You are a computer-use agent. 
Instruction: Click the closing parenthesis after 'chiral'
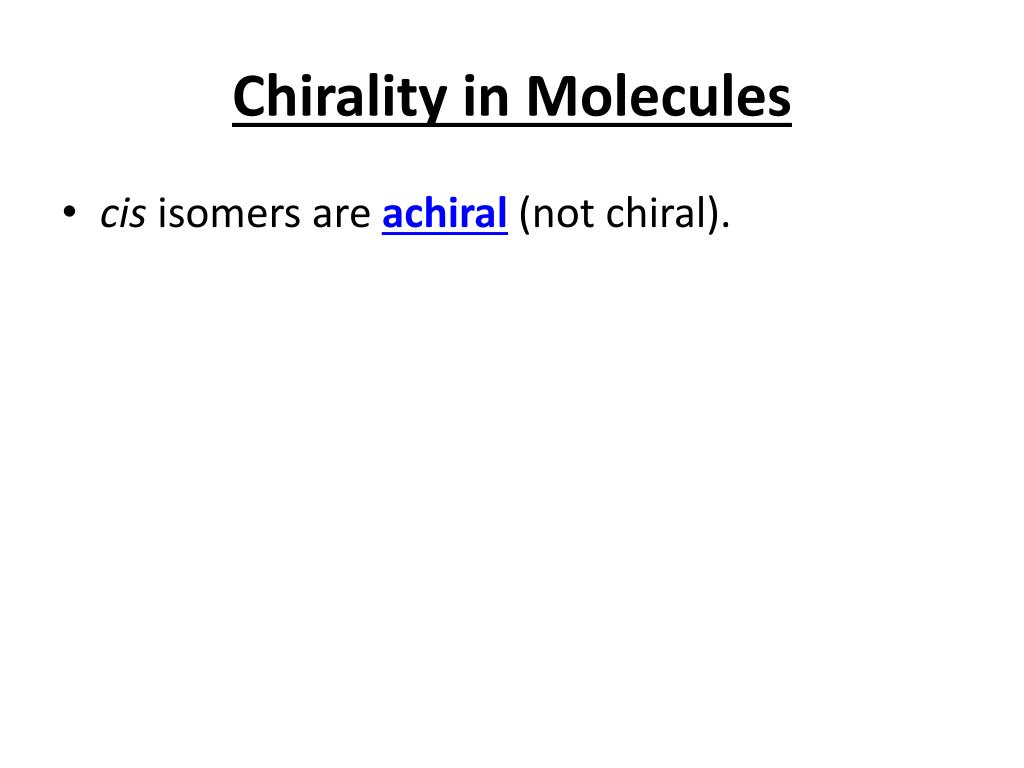coord(714,214)
